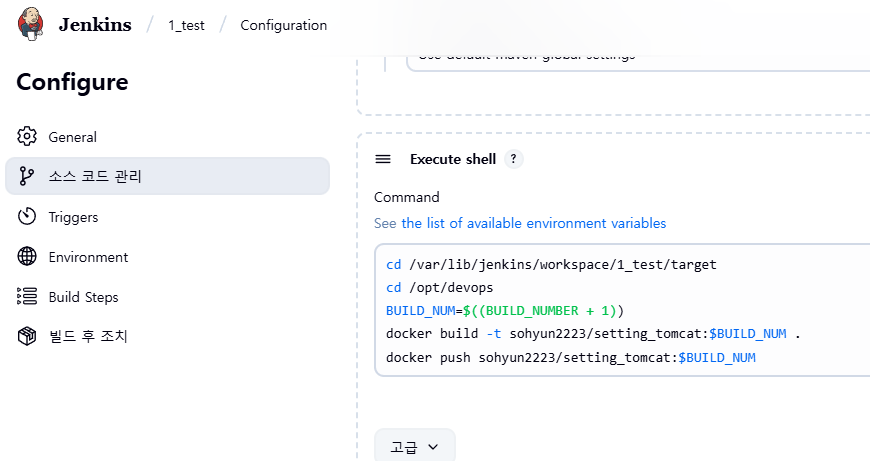Expand the 고급 advanced options button
The height and width of the screenshot is (461, 870).
coord(414,447)
